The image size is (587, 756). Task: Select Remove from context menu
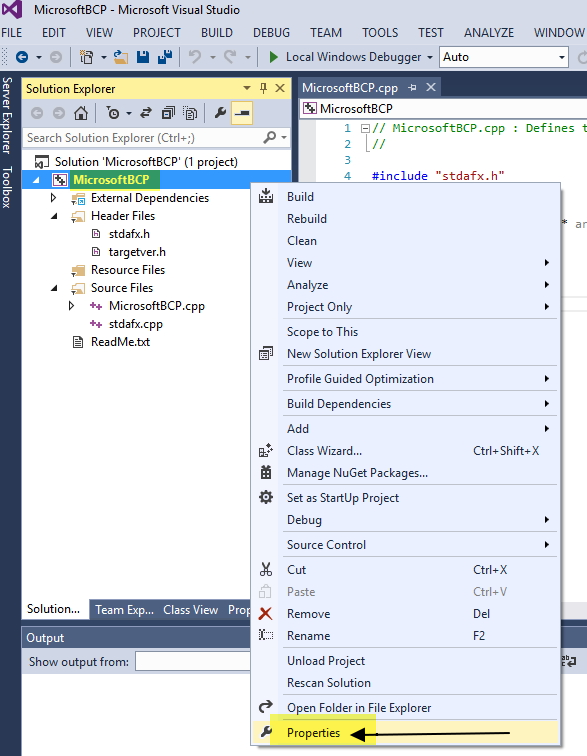coord(406,614)
